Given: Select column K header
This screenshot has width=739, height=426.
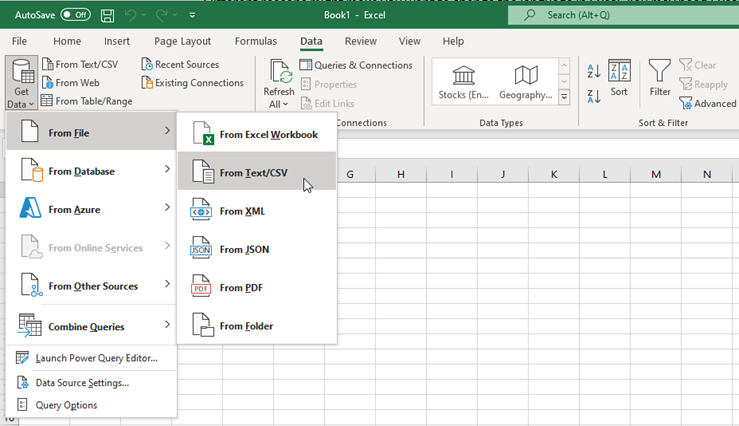Looking at the screenshot, I should (x=554, y=174).
